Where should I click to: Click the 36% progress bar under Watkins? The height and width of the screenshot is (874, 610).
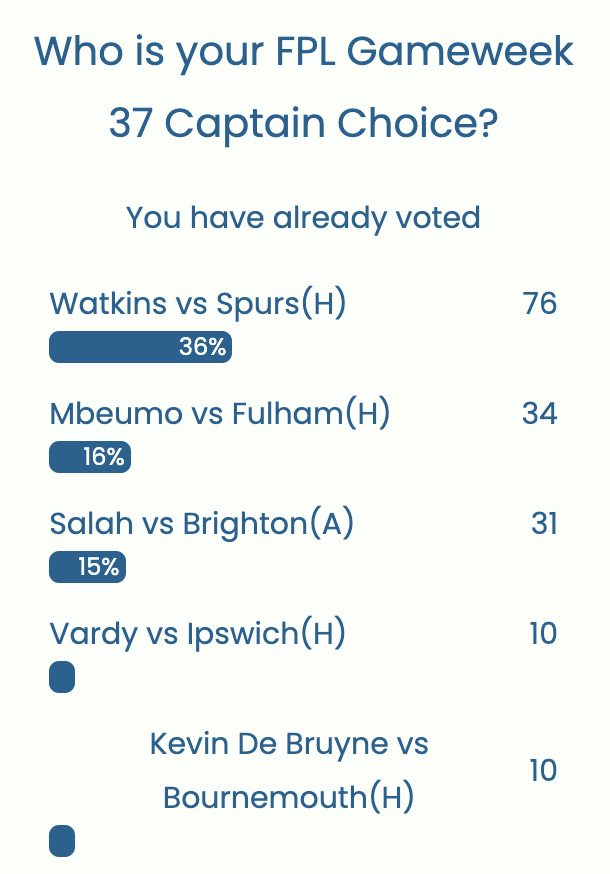(140, 347)
